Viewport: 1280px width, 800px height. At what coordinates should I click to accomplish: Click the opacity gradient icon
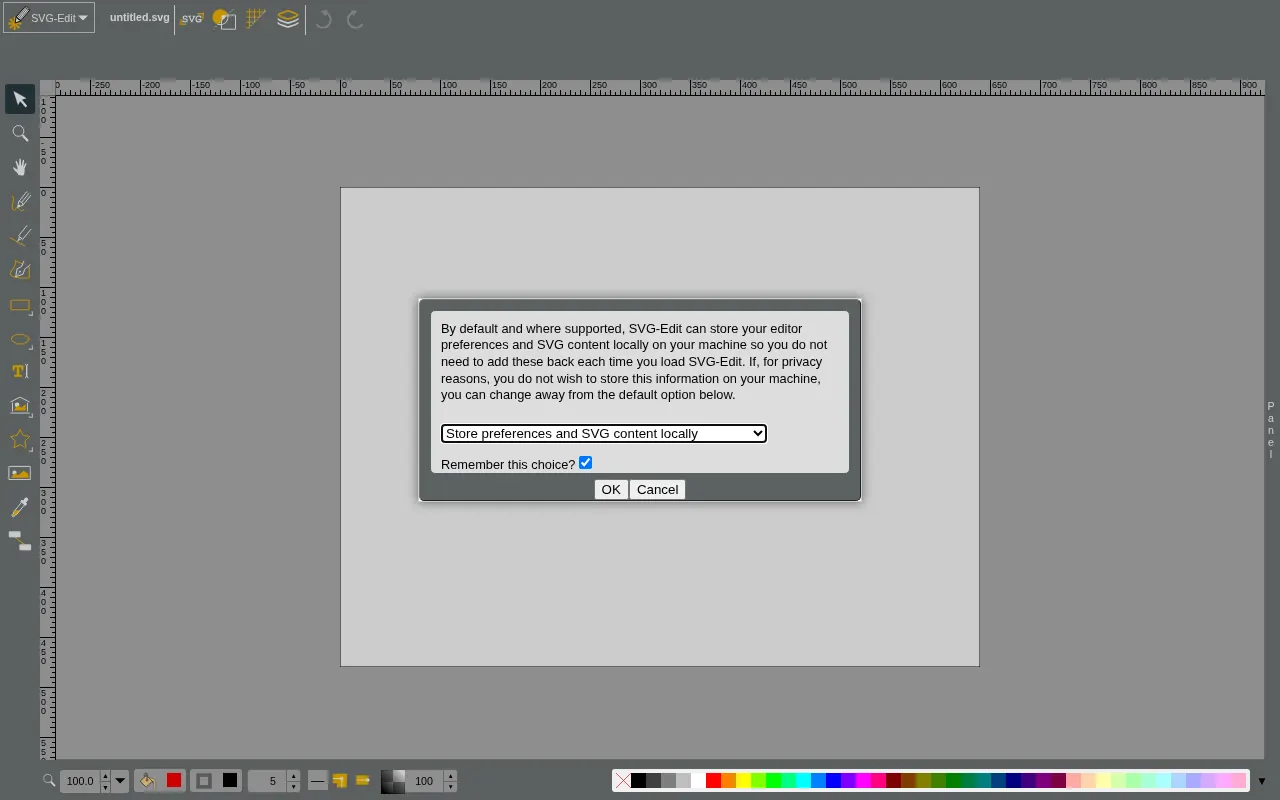393,781
